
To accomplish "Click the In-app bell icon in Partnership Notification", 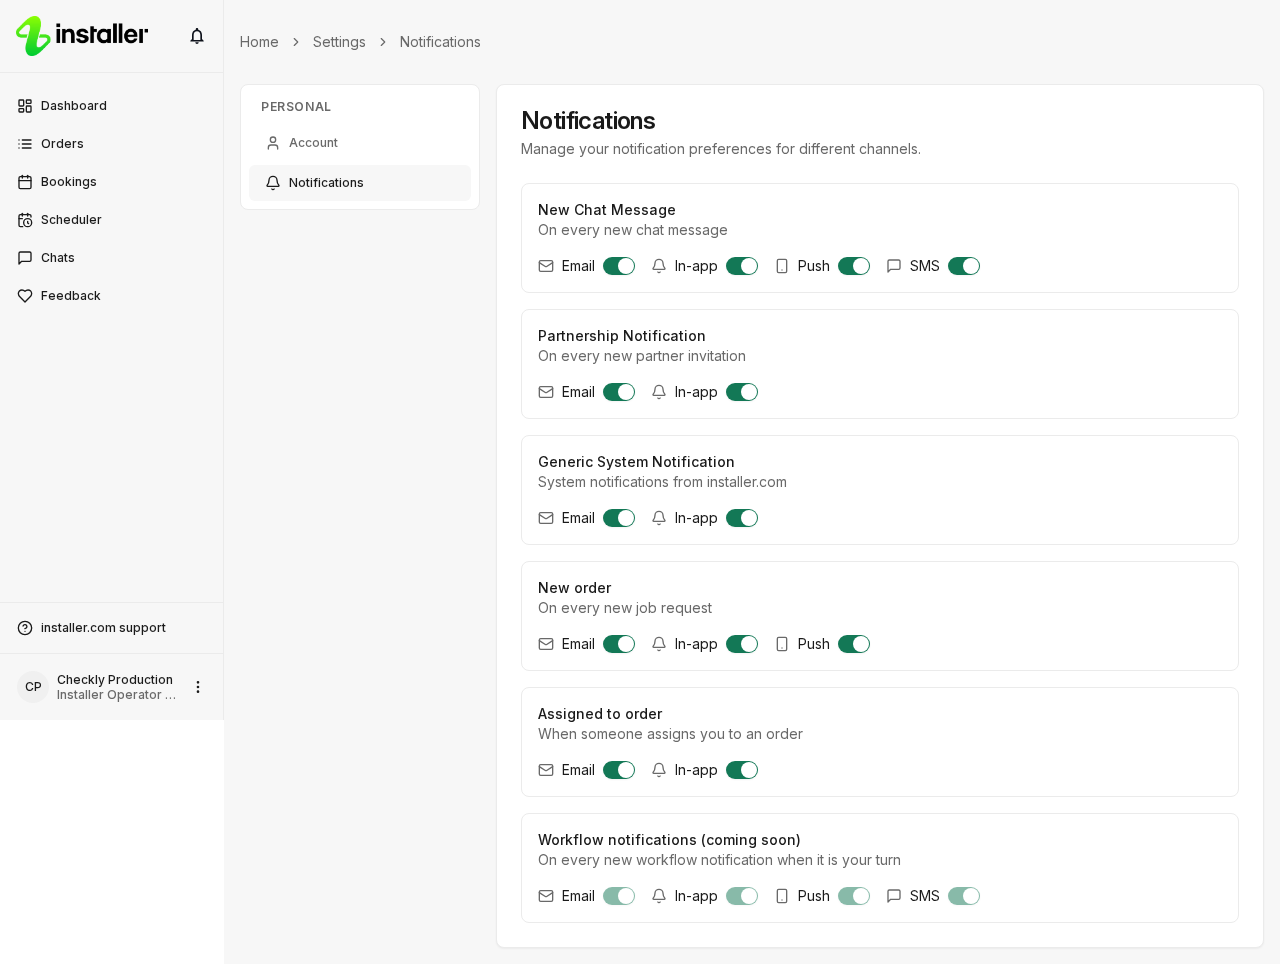I will tap(659, 392).
